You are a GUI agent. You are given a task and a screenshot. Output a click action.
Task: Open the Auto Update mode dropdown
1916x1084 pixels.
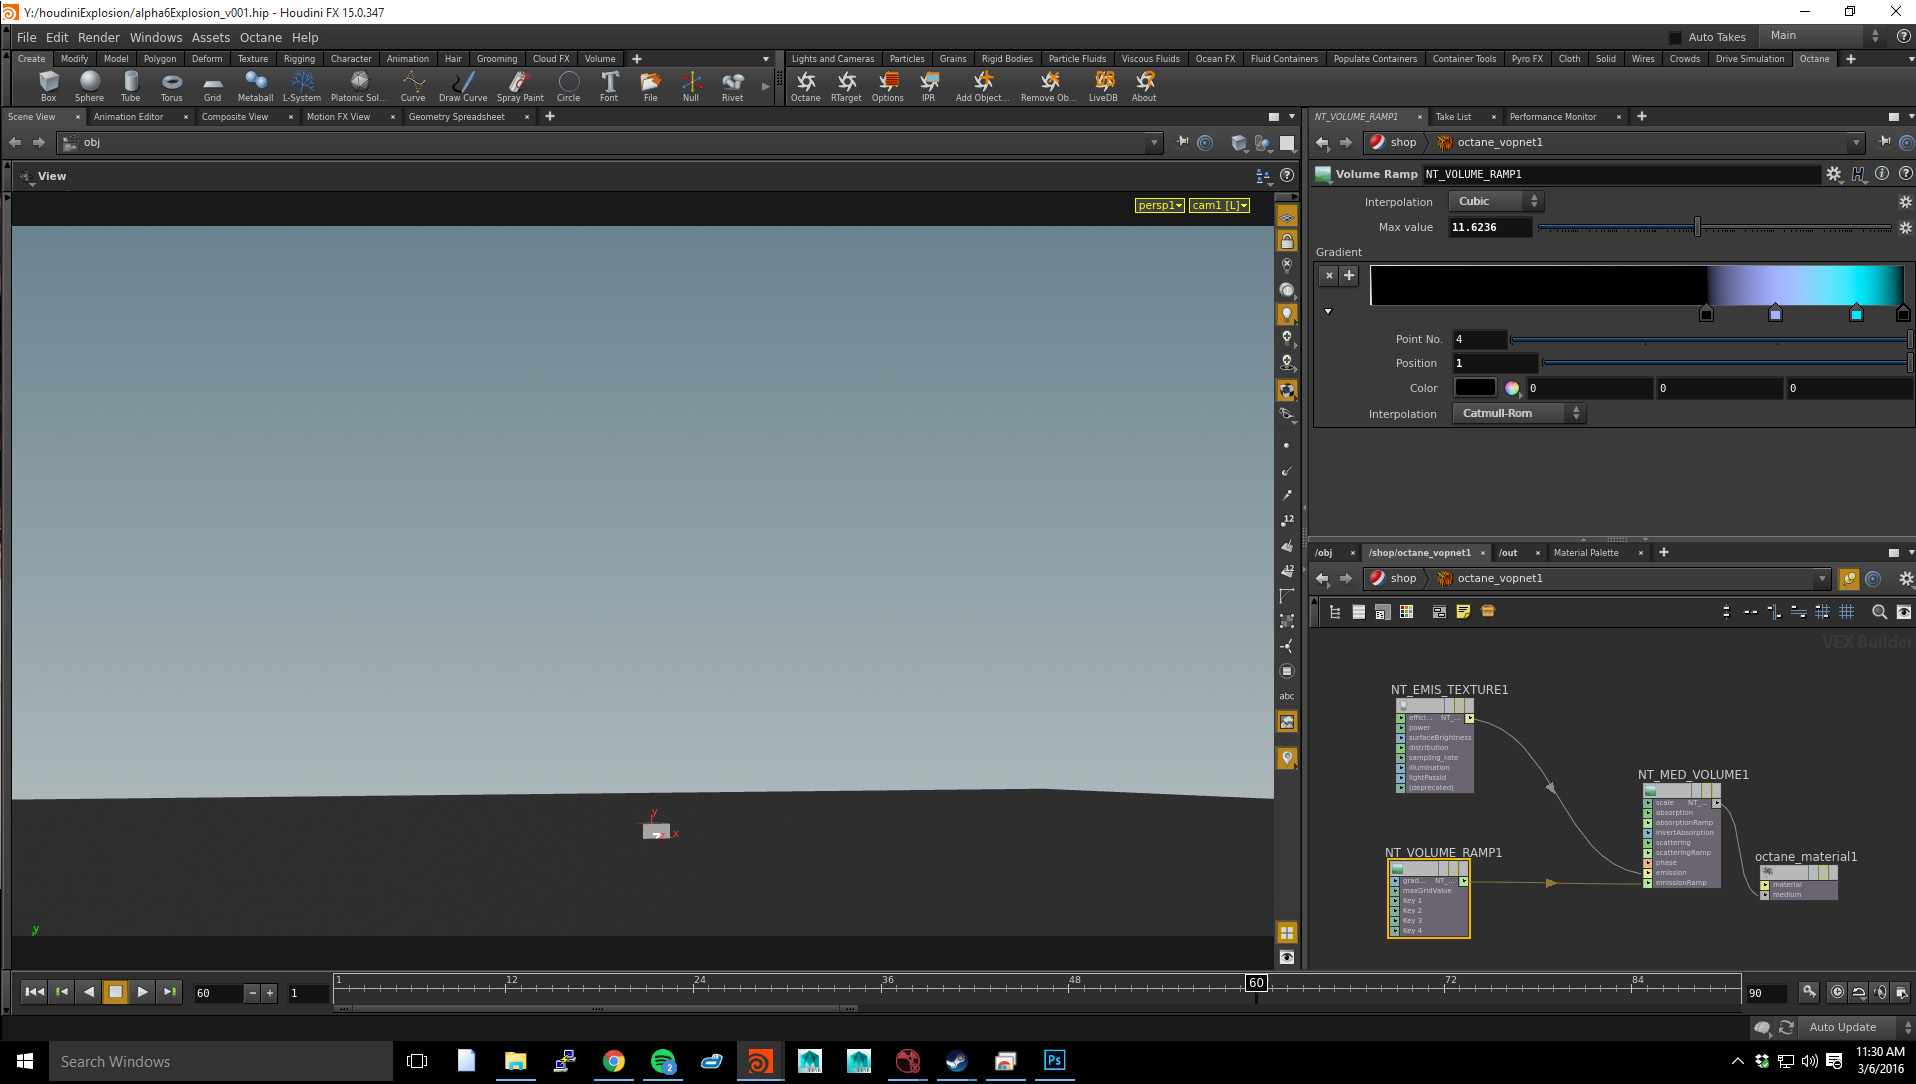point(1857,1028)
